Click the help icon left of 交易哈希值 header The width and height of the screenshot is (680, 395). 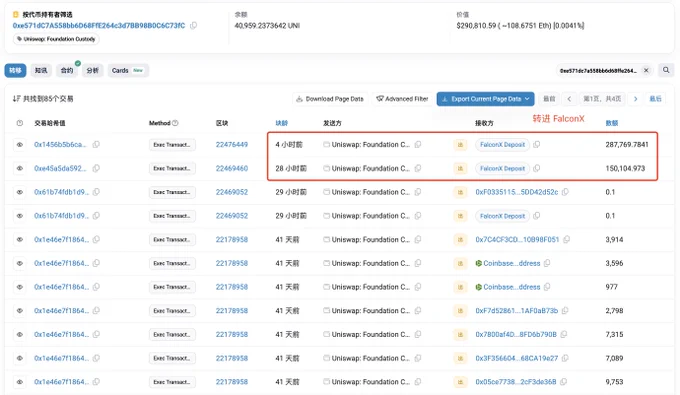(x=20, y=123)
